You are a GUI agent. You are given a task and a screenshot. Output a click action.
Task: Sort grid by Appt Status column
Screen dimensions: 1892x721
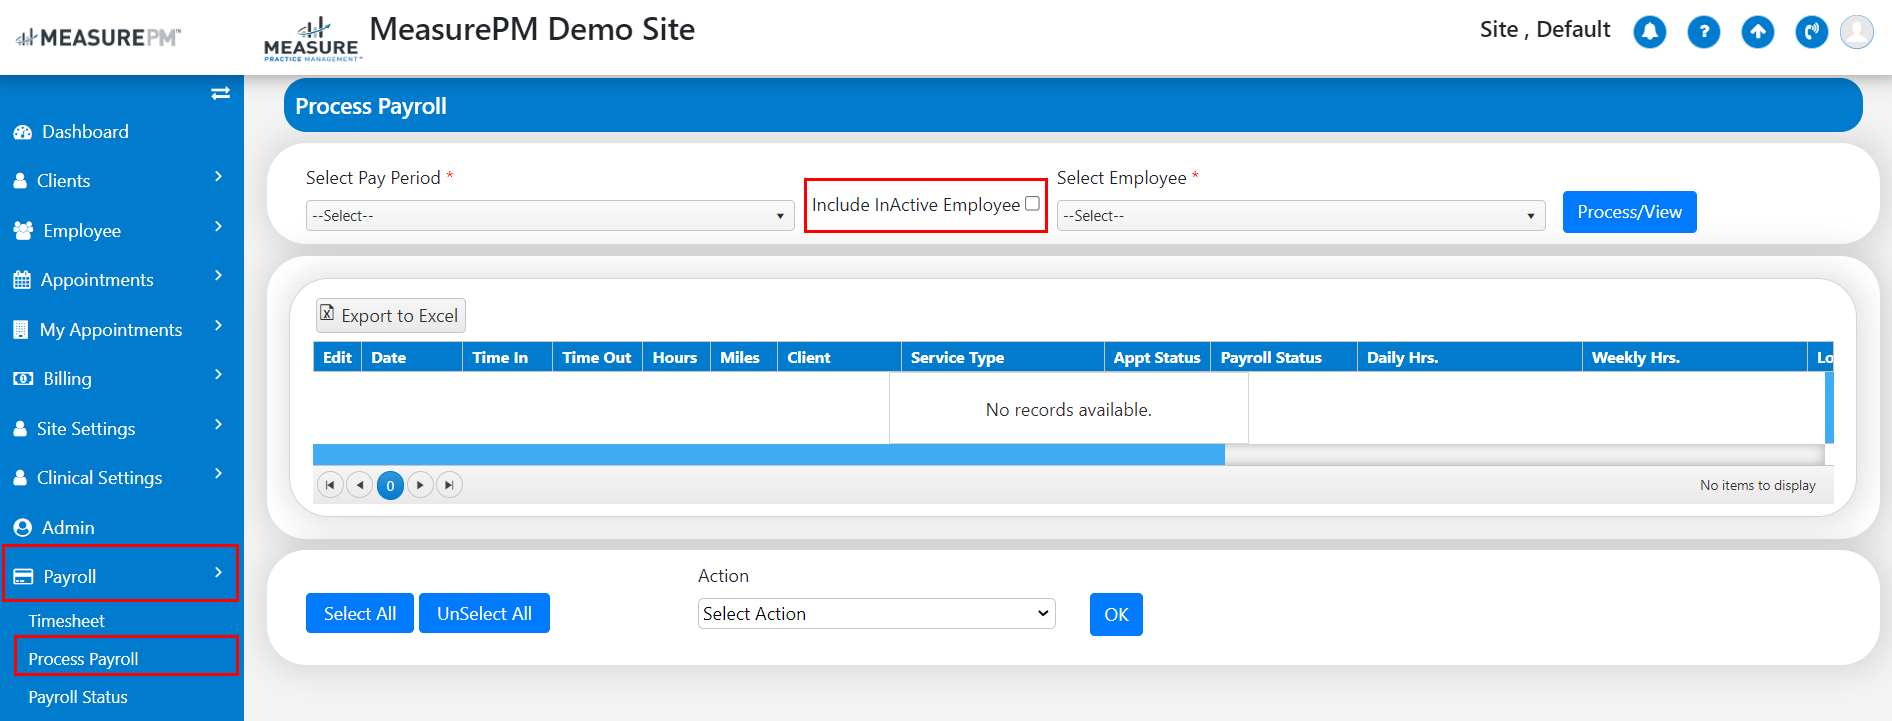tap(1157, 358)
